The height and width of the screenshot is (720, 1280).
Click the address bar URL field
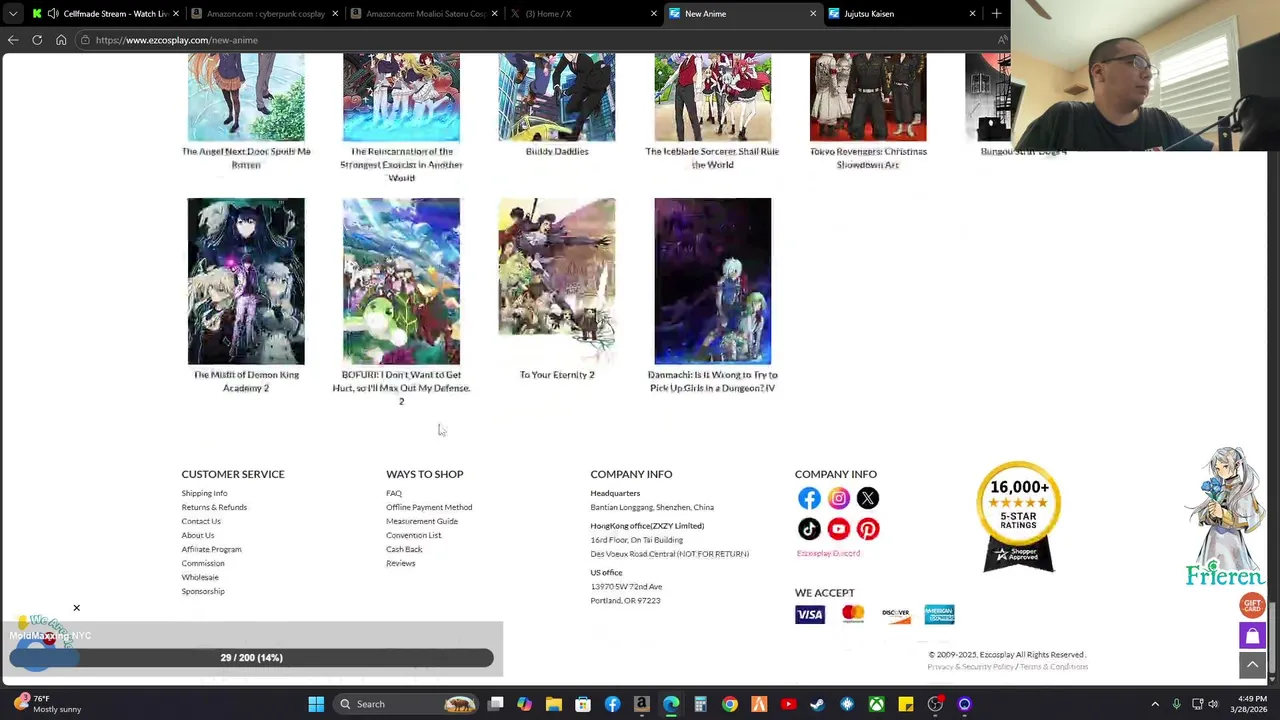pyautogui.click(x=540, y=40)
